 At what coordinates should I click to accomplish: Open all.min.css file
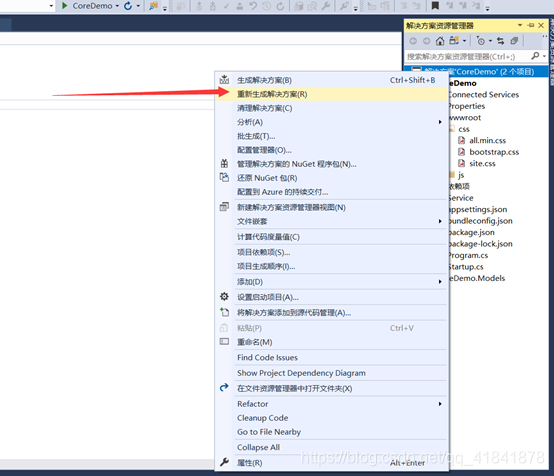[x=488, y=141]
